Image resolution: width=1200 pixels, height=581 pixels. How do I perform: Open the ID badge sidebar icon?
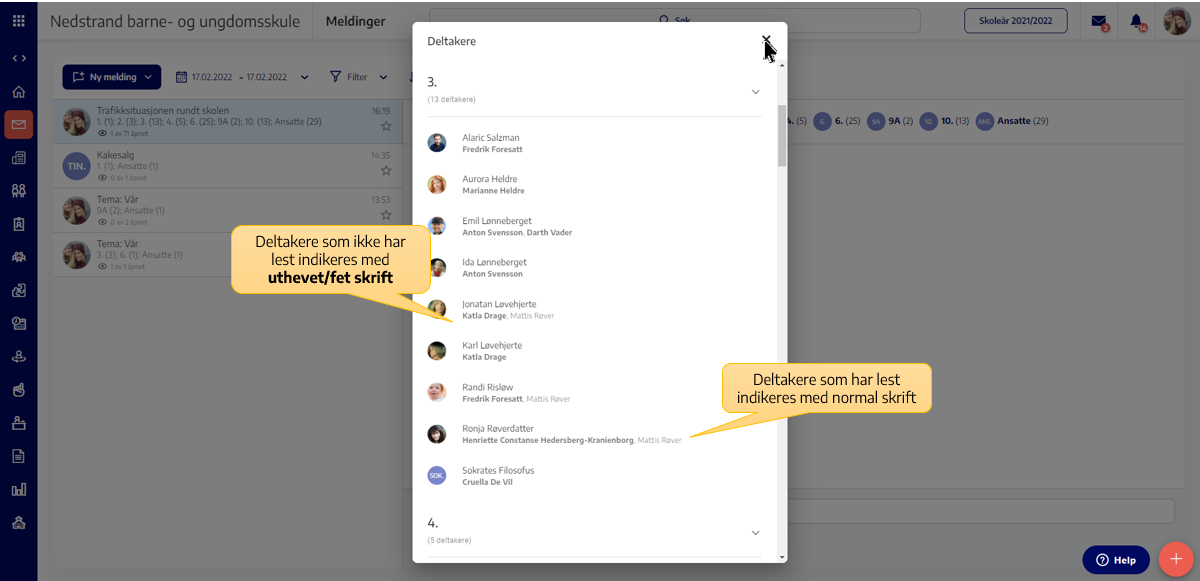[x=19, y=224]
